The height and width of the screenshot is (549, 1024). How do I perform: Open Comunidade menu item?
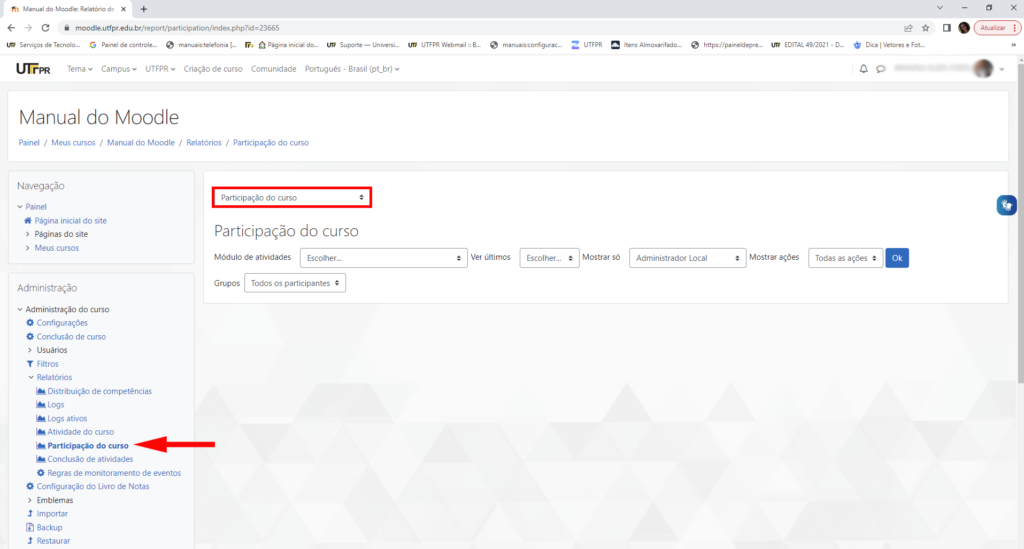(274, 69)
